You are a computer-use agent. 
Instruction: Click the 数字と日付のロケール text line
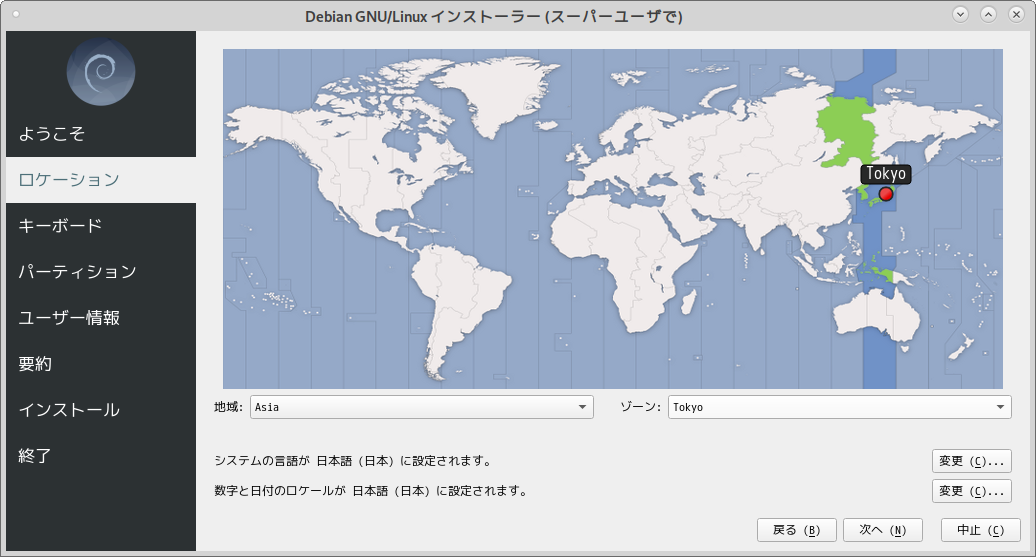(x=372, y=491)
